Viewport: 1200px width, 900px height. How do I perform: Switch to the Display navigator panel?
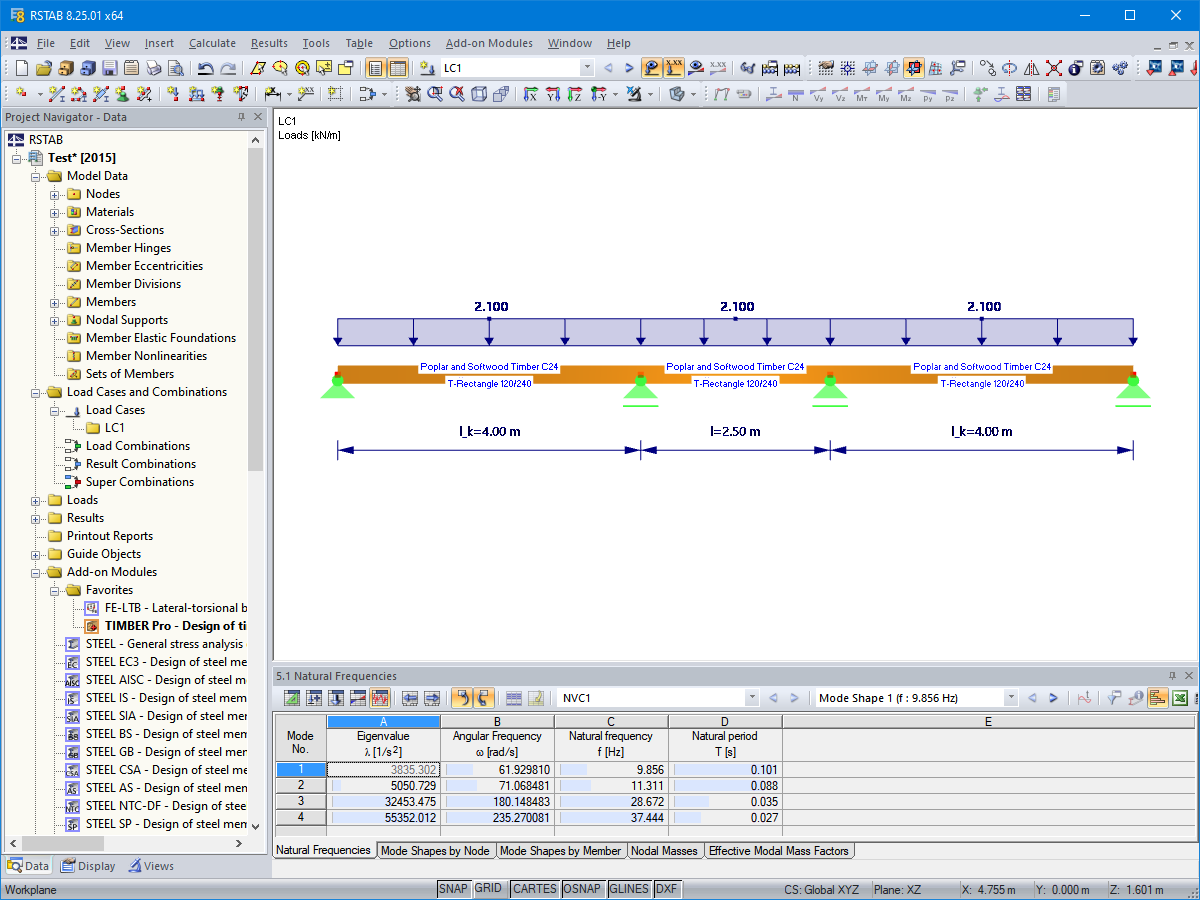(87, 865)
